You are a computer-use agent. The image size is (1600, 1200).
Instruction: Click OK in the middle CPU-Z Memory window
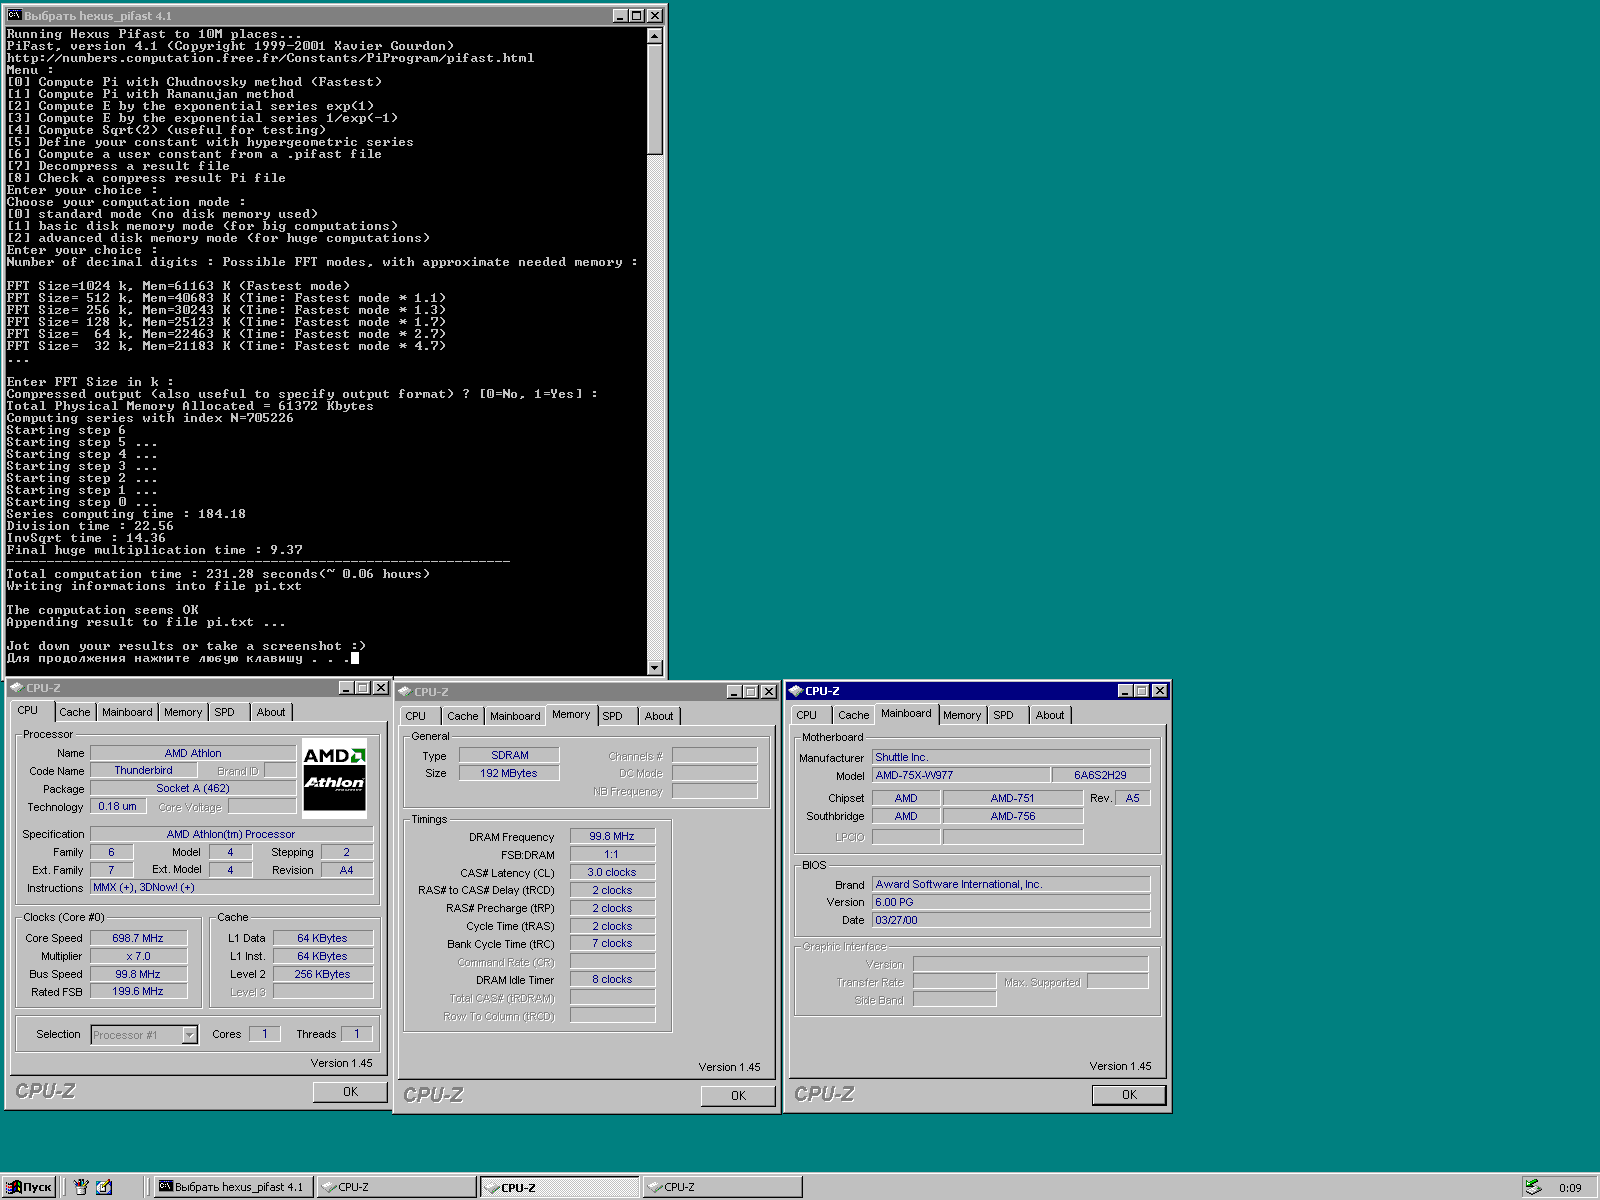[x=738, y=1096]
